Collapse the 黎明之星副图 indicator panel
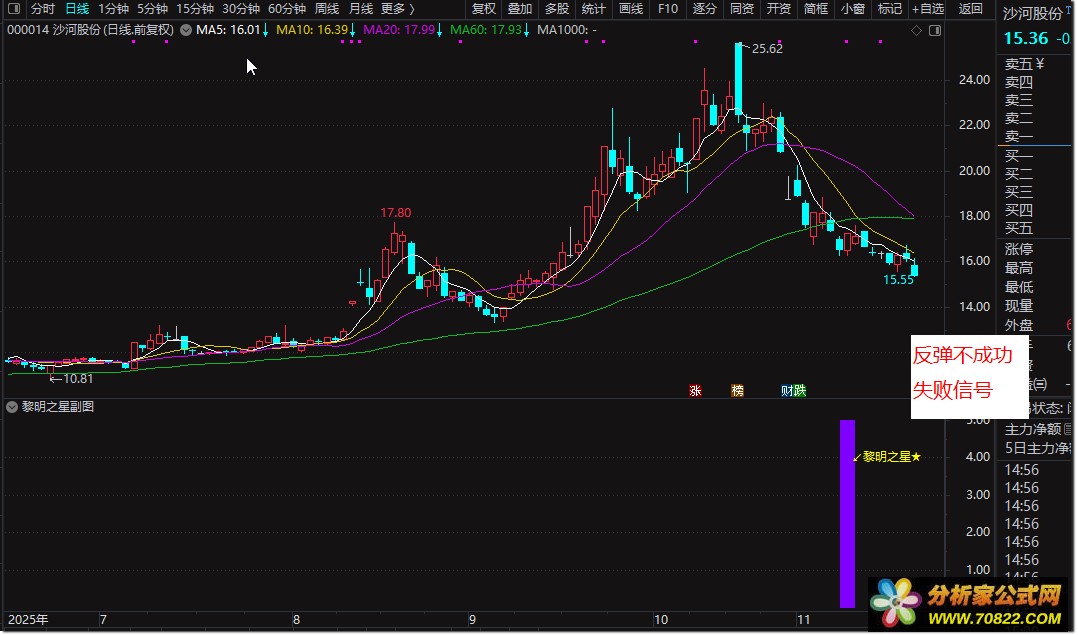The height and width of the screenshot is (635, 1078). click(x=12, y=407)
